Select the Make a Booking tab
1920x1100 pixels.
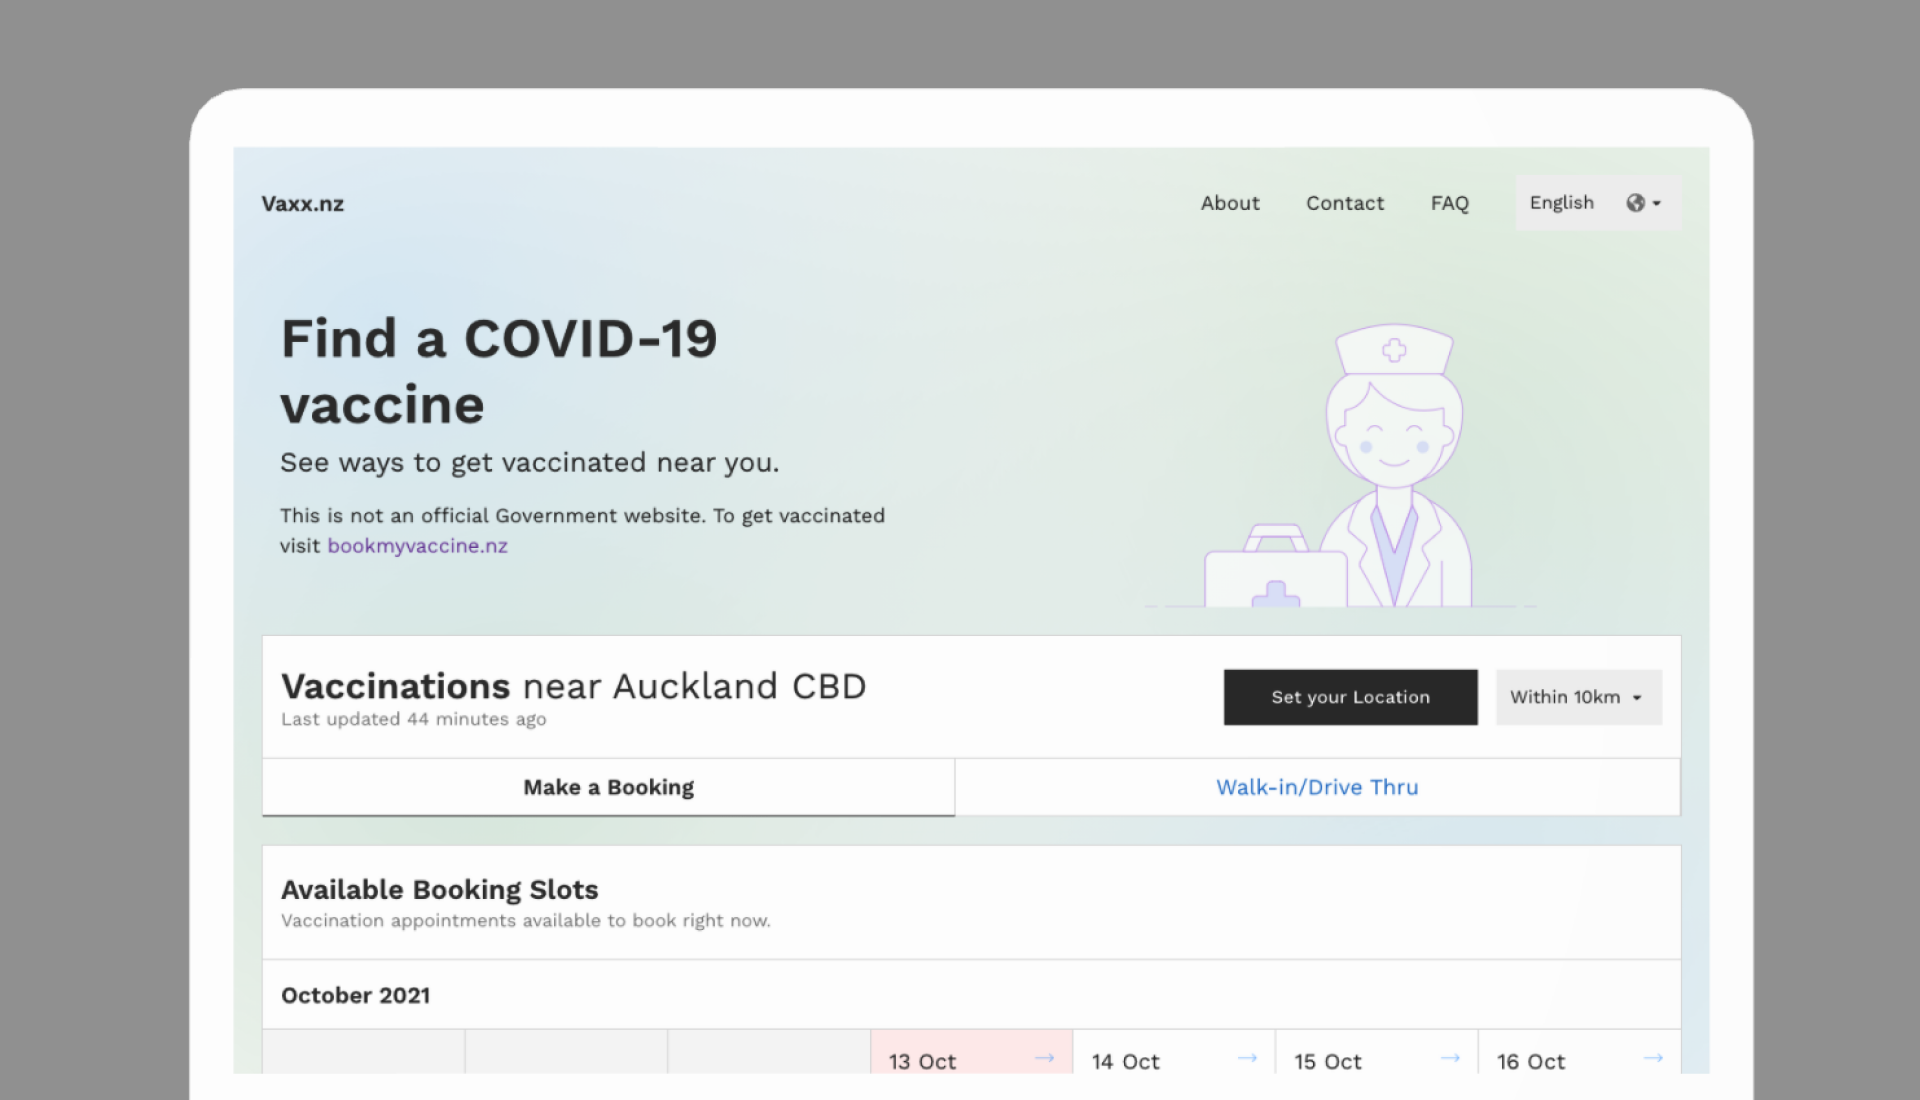608,787
